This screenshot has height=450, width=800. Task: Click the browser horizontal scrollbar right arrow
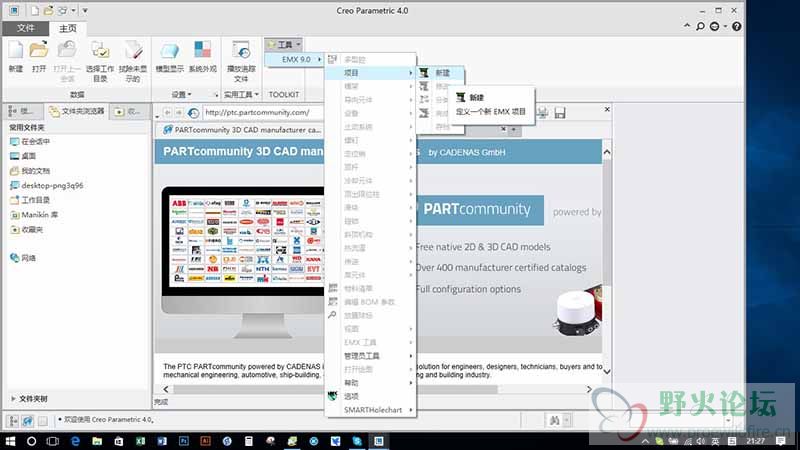coord(589,389)
